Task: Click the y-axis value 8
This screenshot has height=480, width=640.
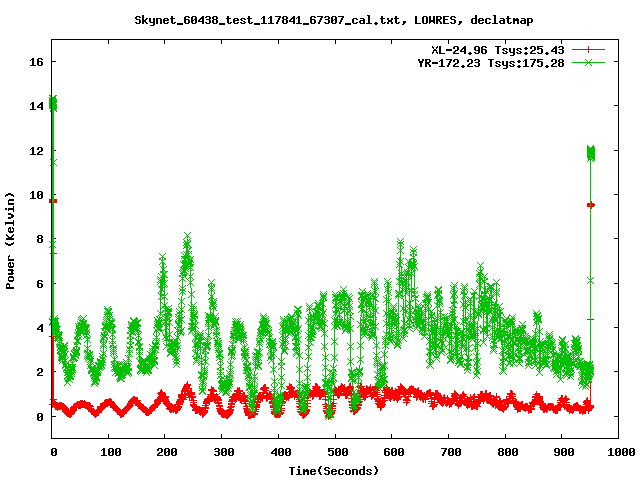Action: [x=40, y=239]
